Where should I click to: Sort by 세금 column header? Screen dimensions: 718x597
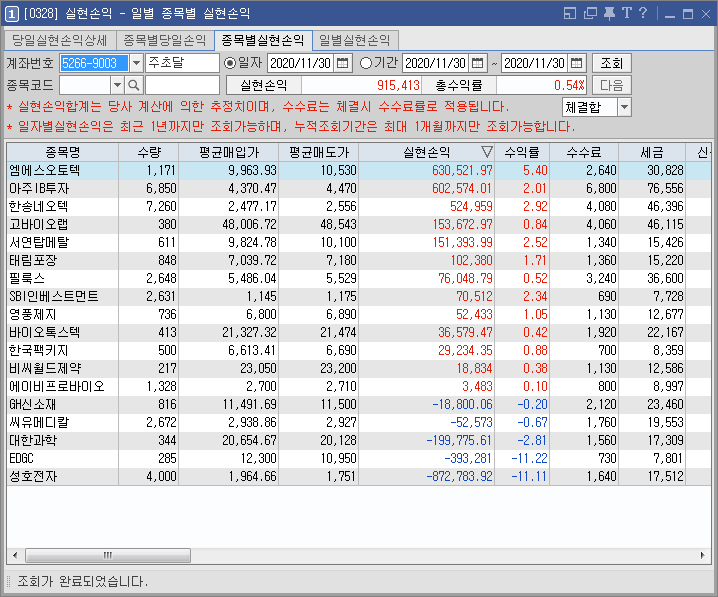(x=652, y=152)
